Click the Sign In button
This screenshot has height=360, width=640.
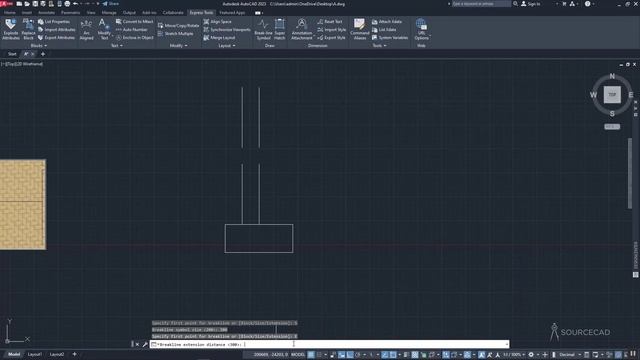531,4
